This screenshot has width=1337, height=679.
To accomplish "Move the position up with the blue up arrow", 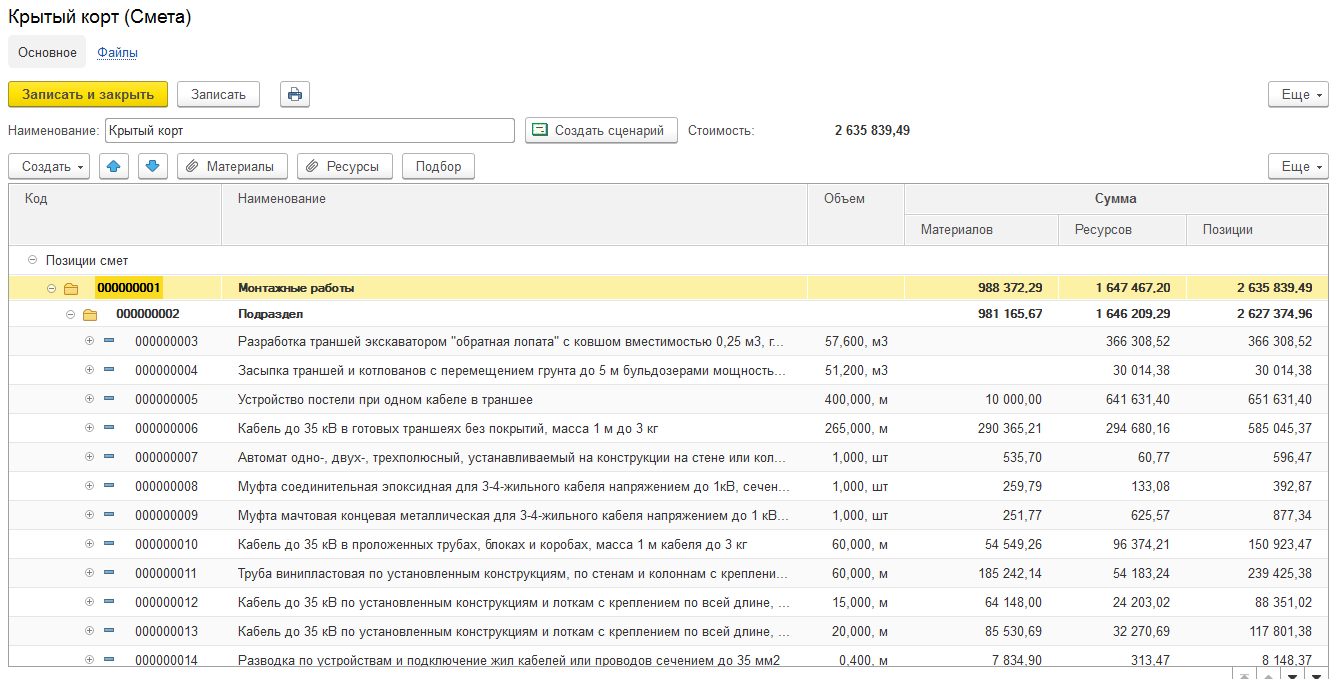I will coord(114,167).
